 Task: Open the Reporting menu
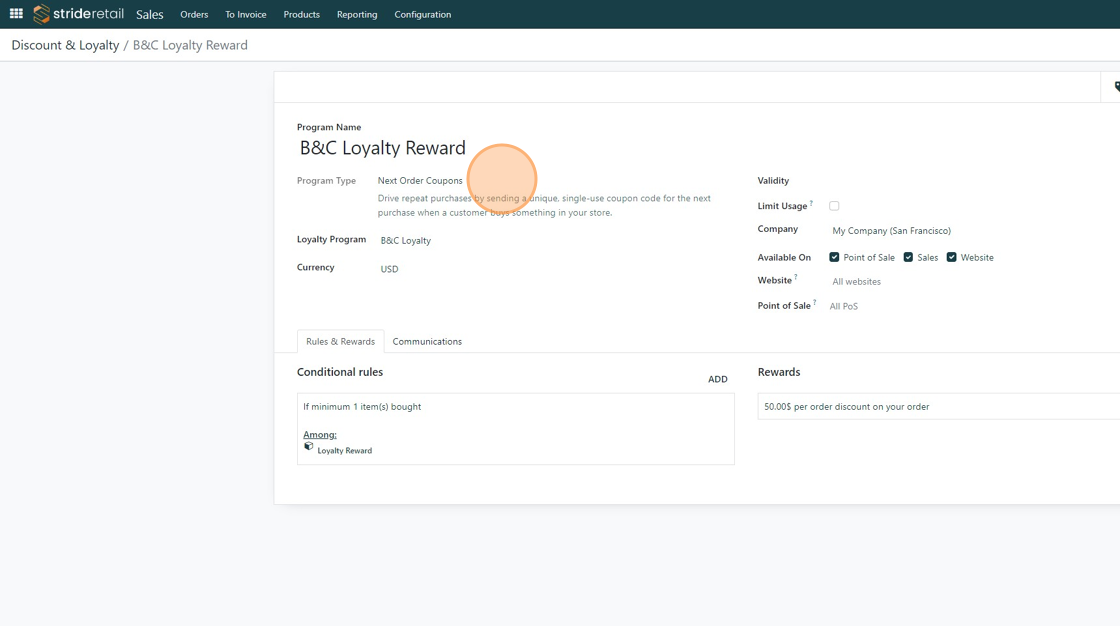click(x=357, y=14)
